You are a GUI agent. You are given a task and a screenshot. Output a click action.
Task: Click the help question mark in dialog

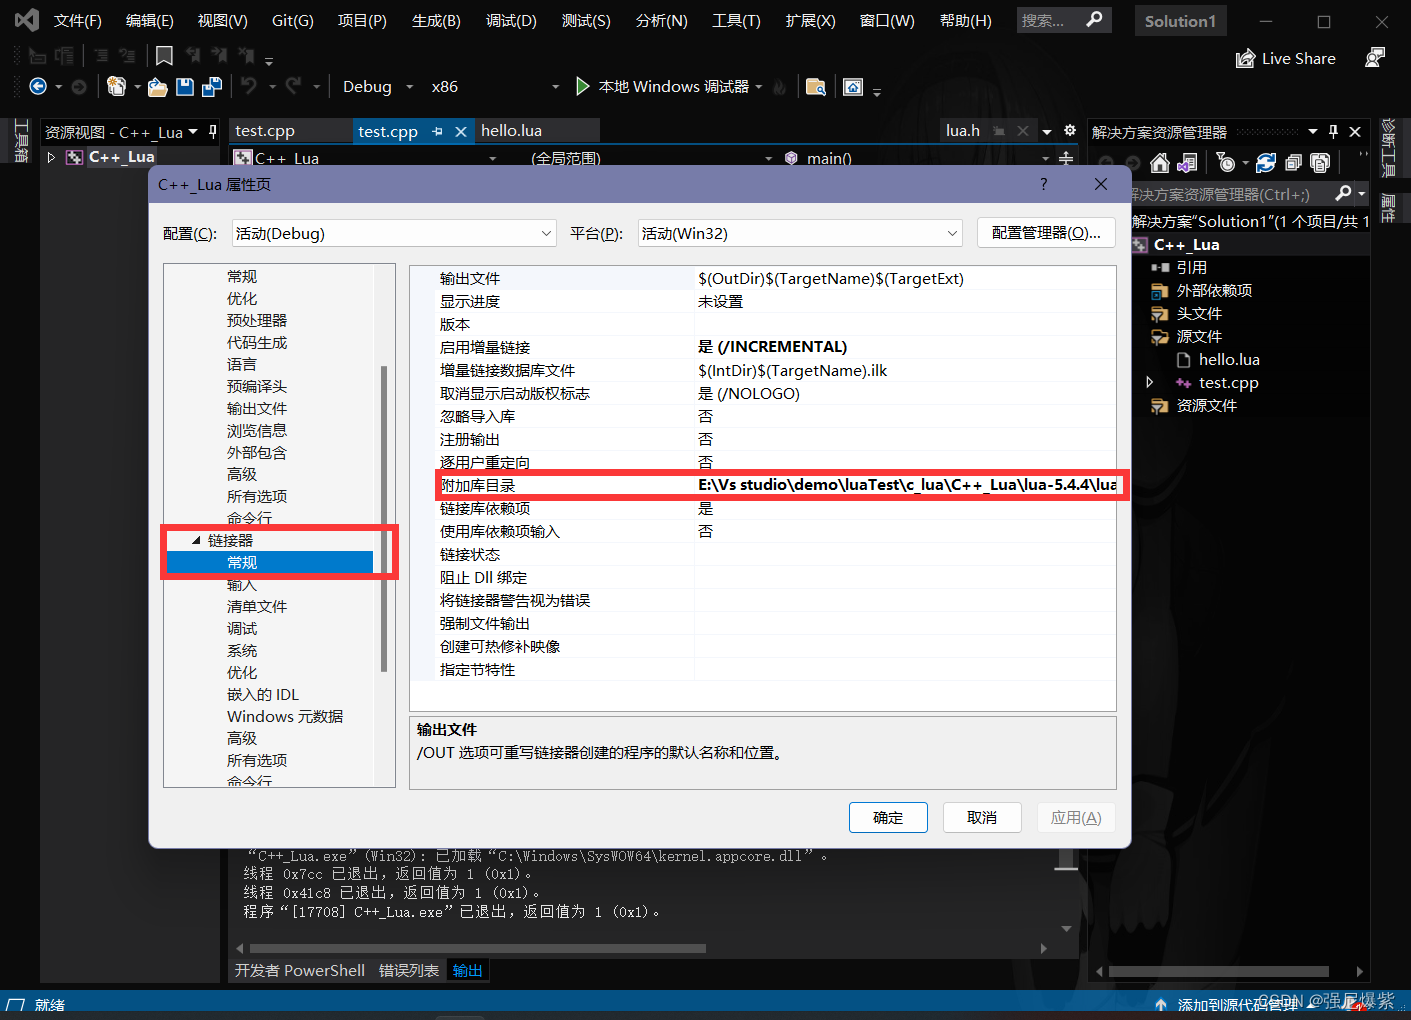tap(1043, 184)
